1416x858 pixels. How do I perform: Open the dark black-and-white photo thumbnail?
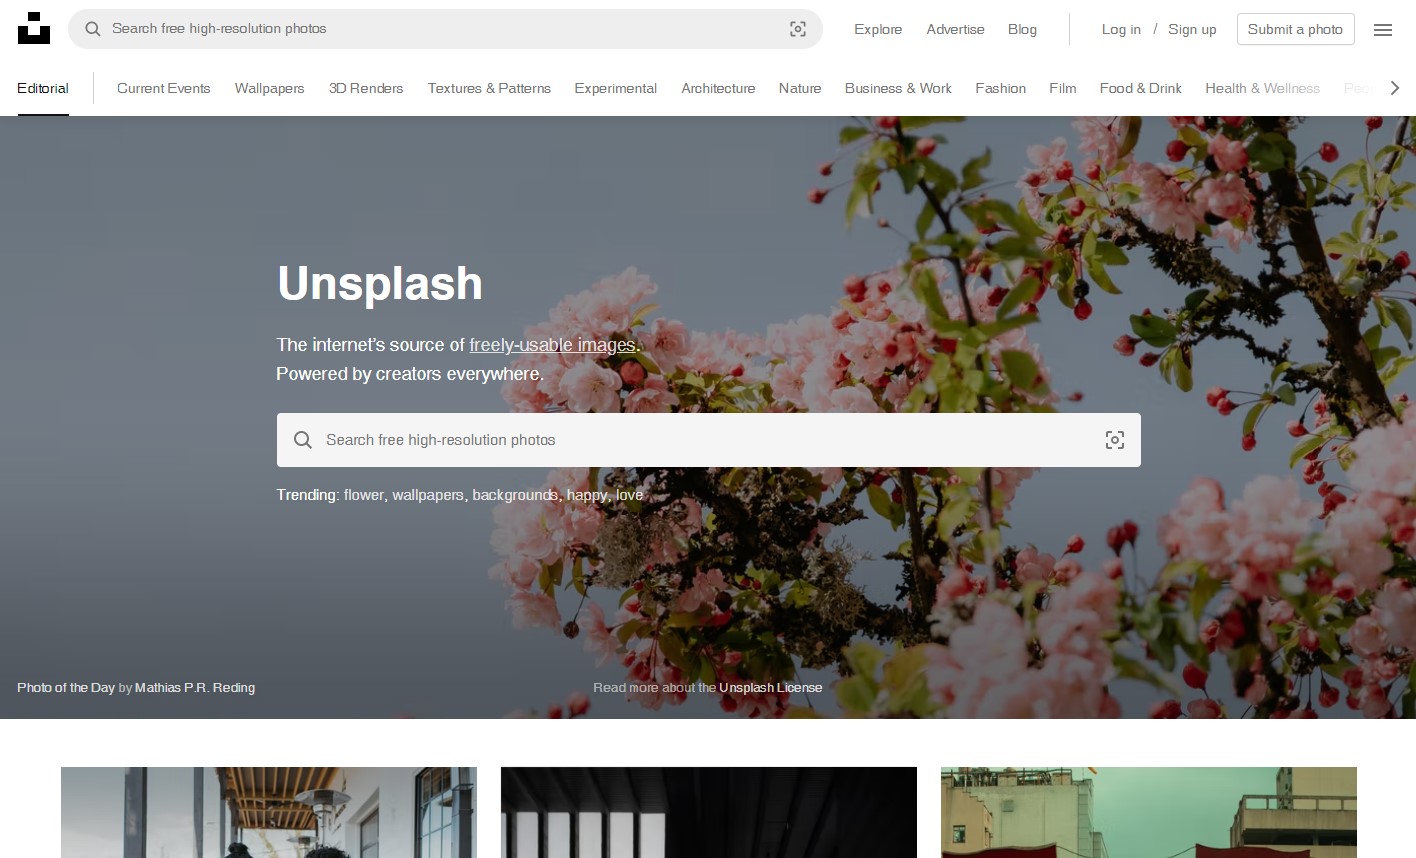click(x=709, y=812)
